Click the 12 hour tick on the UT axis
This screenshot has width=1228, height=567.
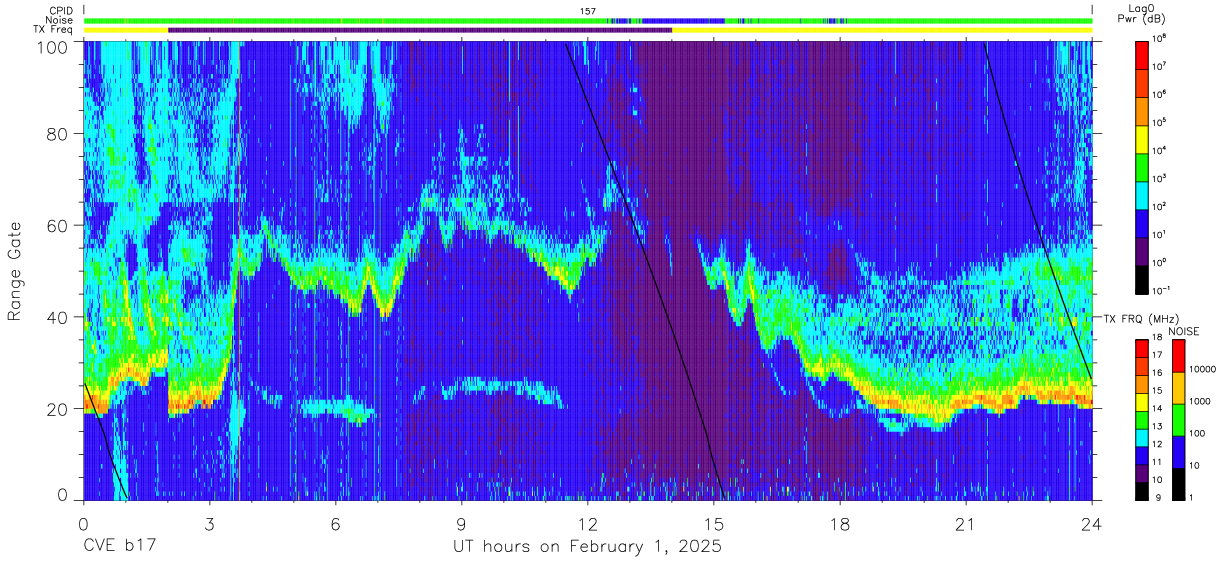tap(588, 524)
